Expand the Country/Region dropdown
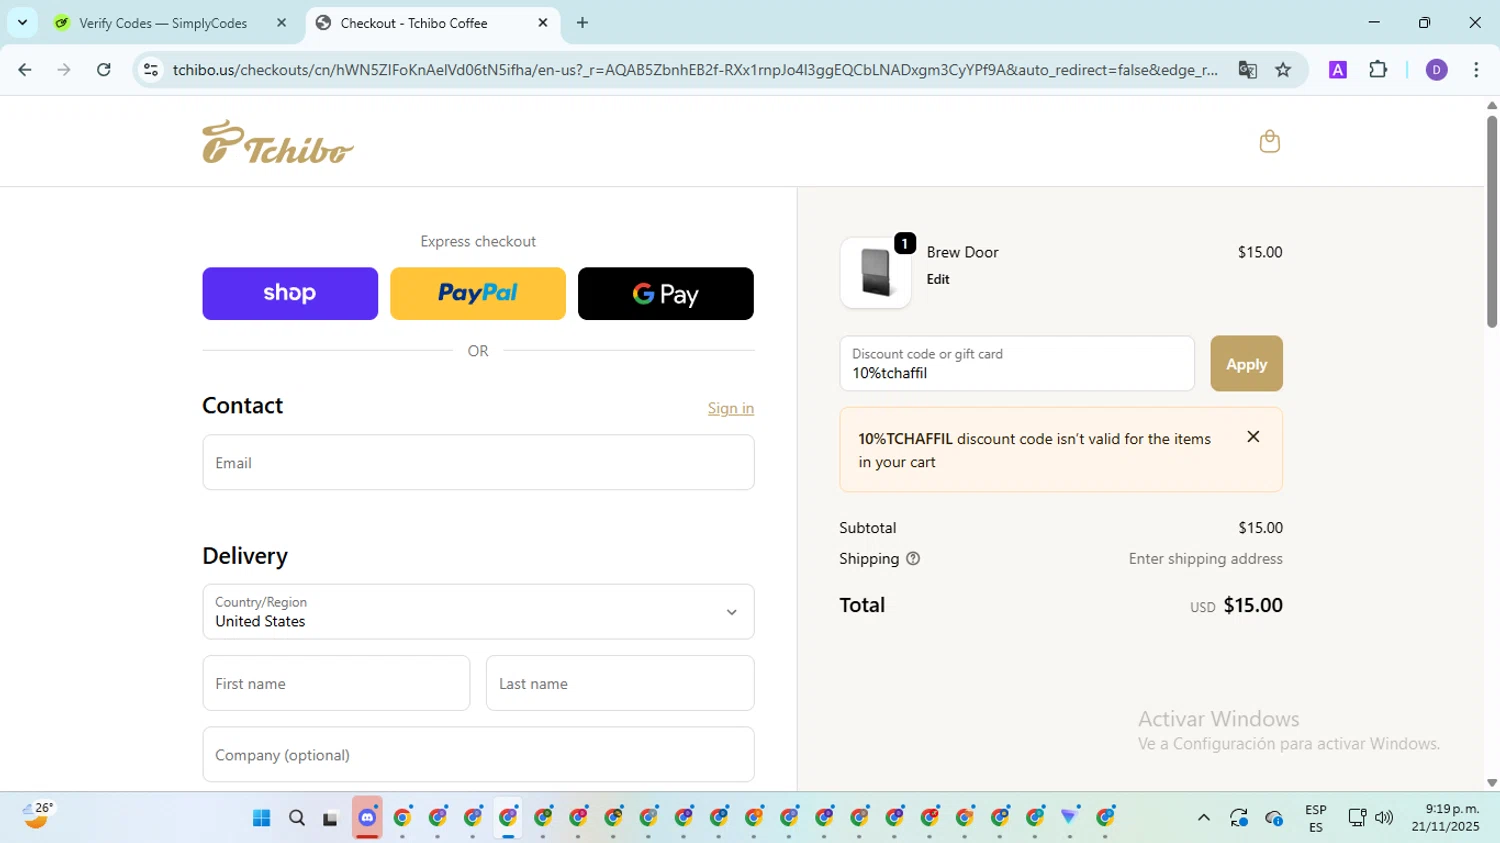The image size is (1500, 843). click(478, 612)
